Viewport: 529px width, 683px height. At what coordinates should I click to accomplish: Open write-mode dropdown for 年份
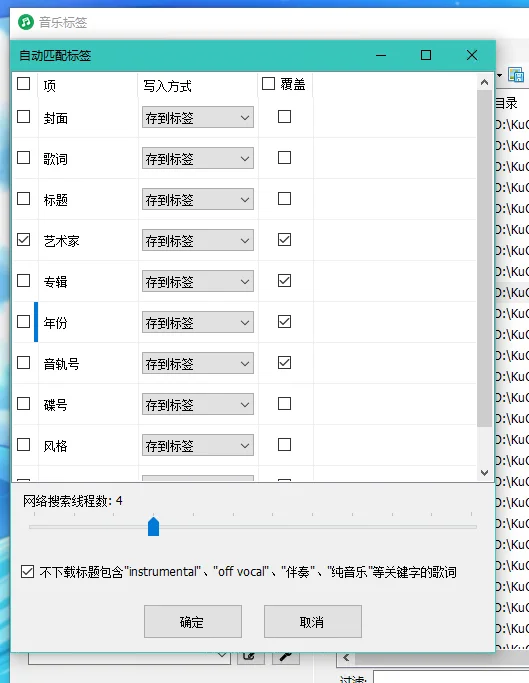pos(198,322)
